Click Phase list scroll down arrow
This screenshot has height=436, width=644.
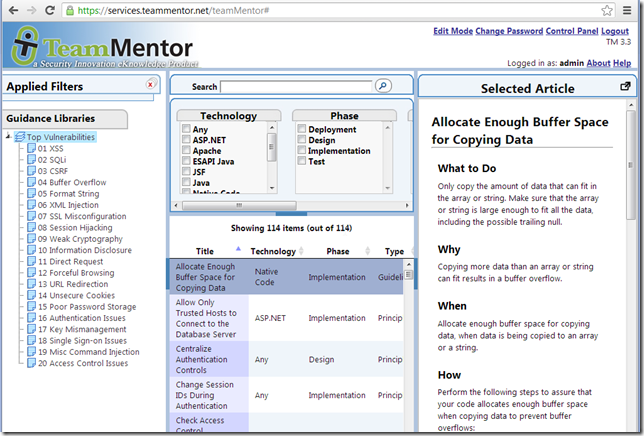[387, 188]
